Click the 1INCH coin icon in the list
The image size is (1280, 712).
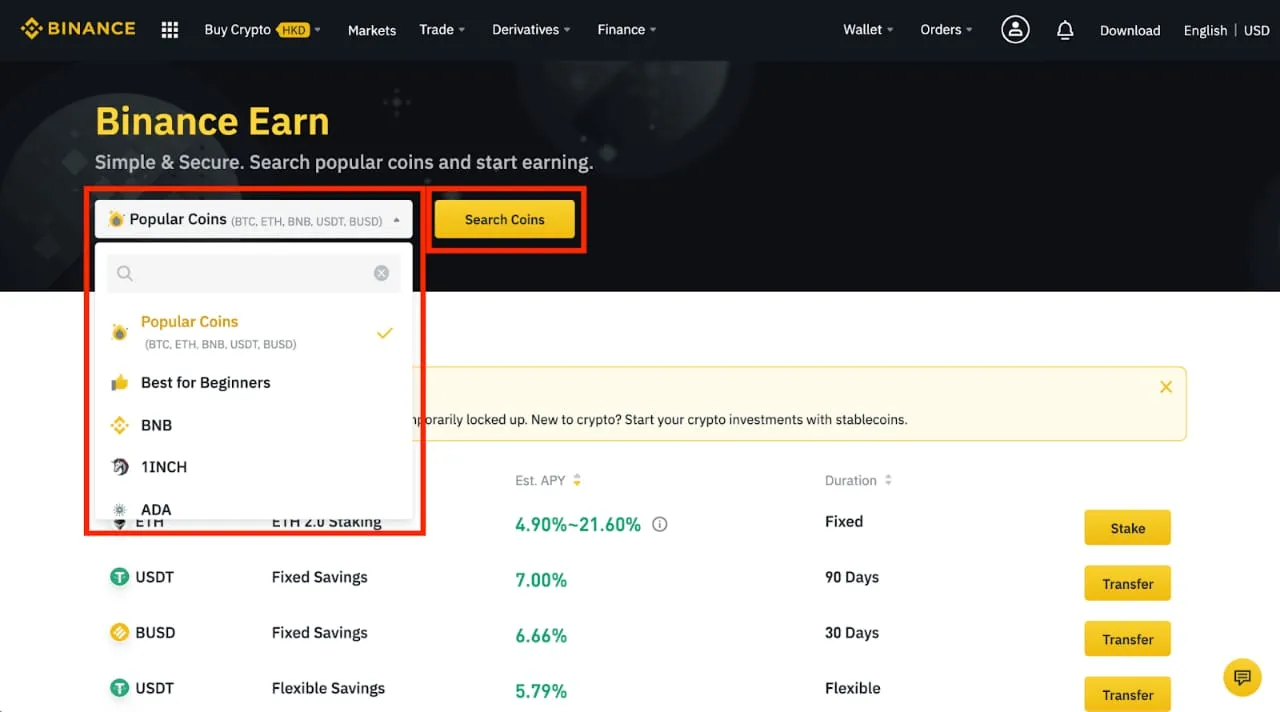click(119, 467)
